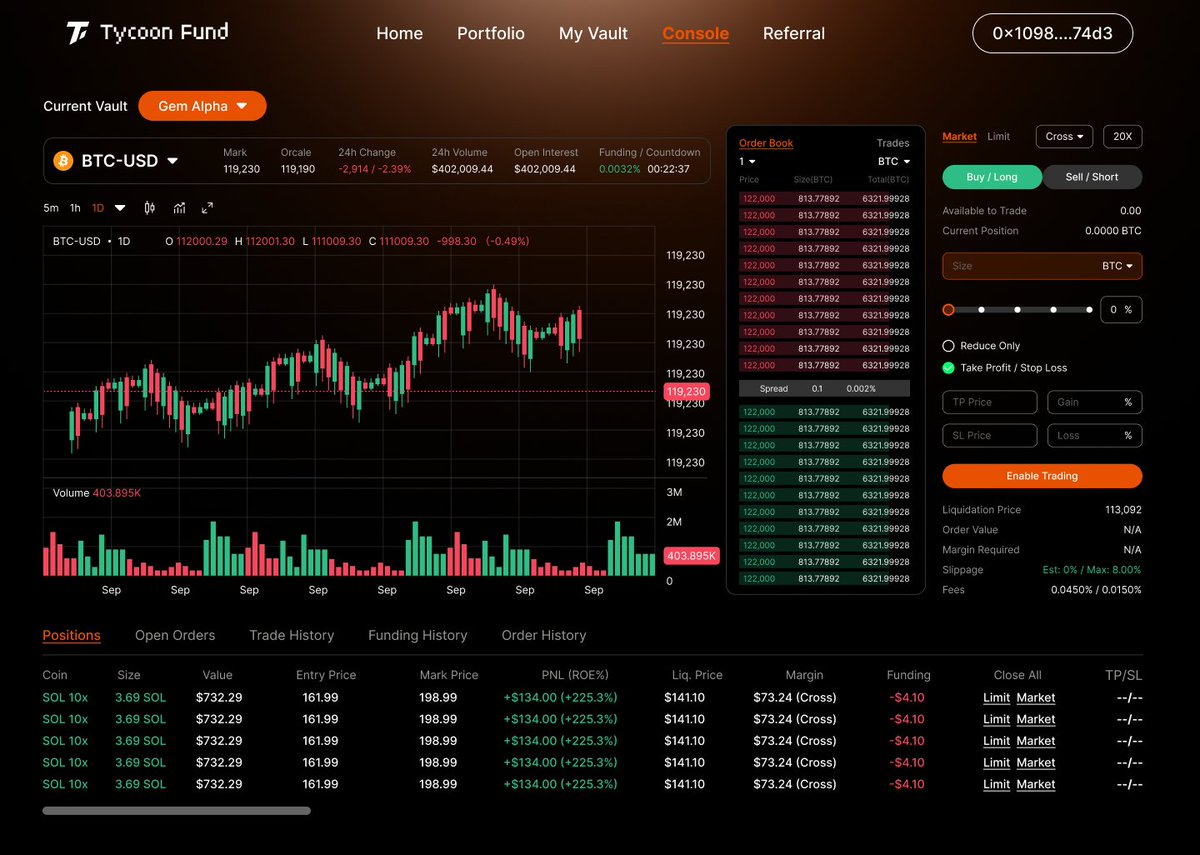Click the positions table horizontal scrollbar
This screenshot has height=855, width=1200.
click(x=176, y=810)
